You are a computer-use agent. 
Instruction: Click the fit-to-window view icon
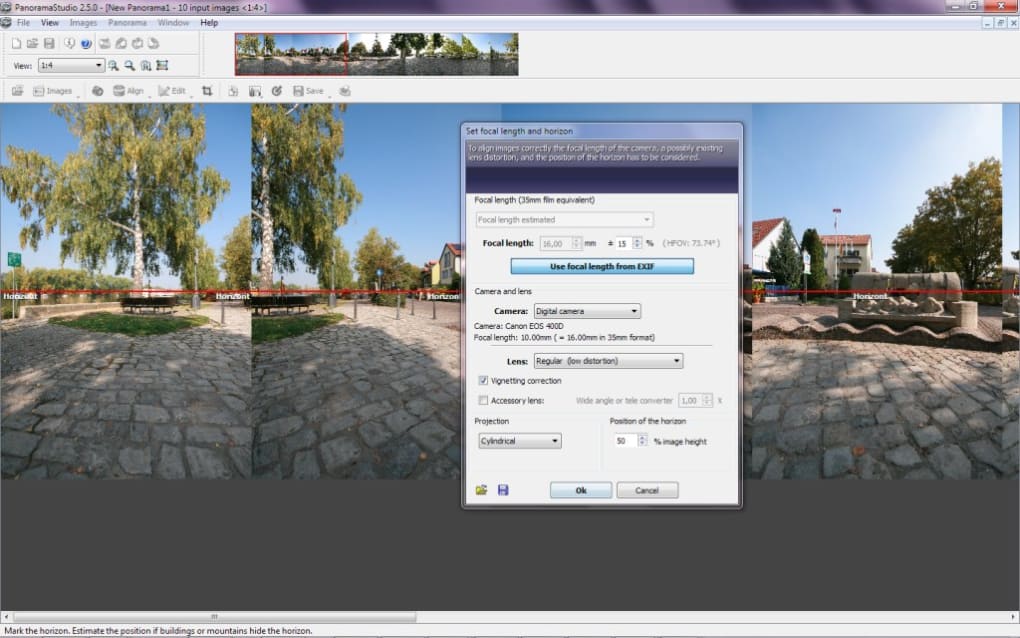(x=162, y=66)
